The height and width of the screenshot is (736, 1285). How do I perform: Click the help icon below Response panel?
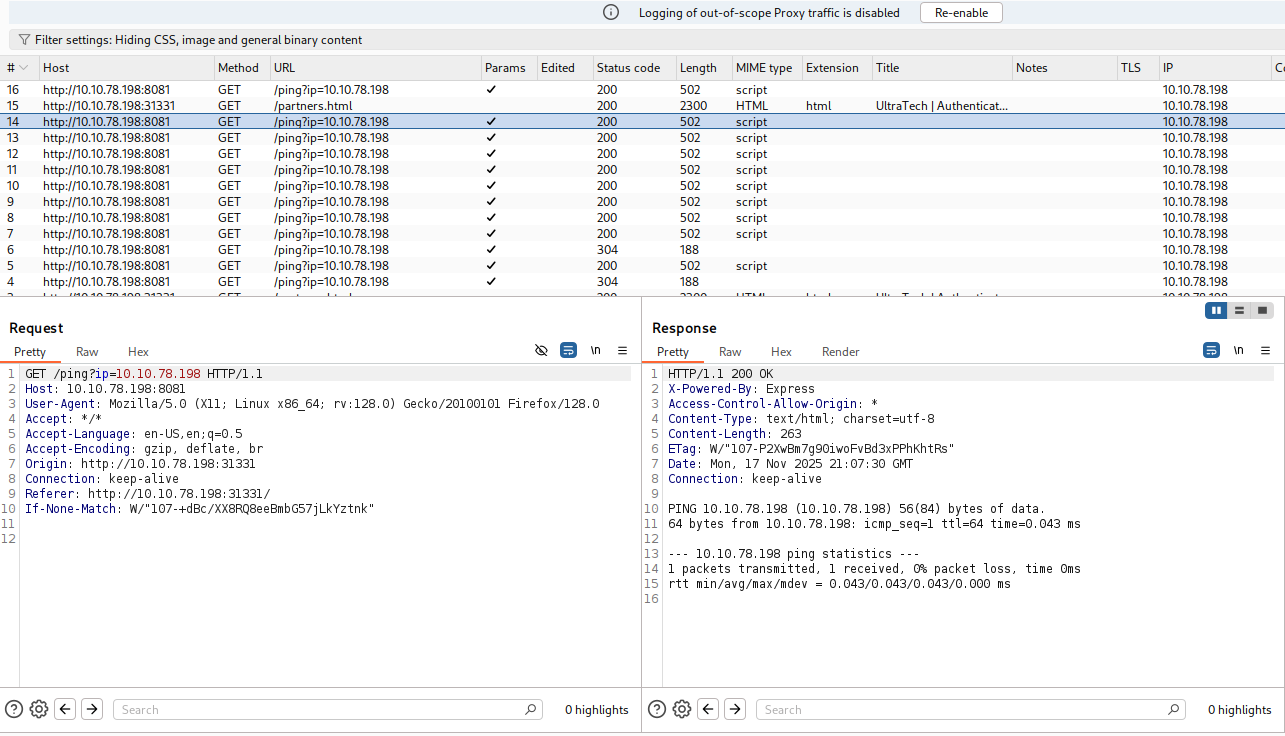(657, 709)
